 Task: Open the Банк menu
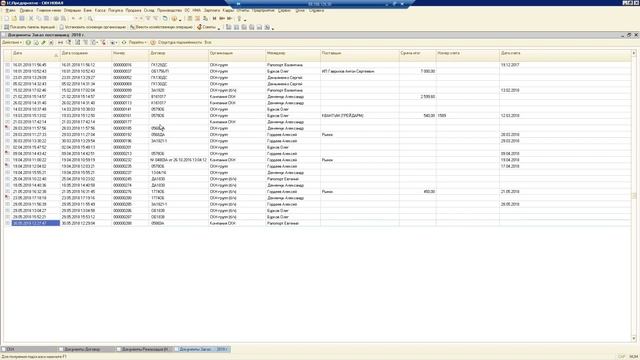click(88, 11)
